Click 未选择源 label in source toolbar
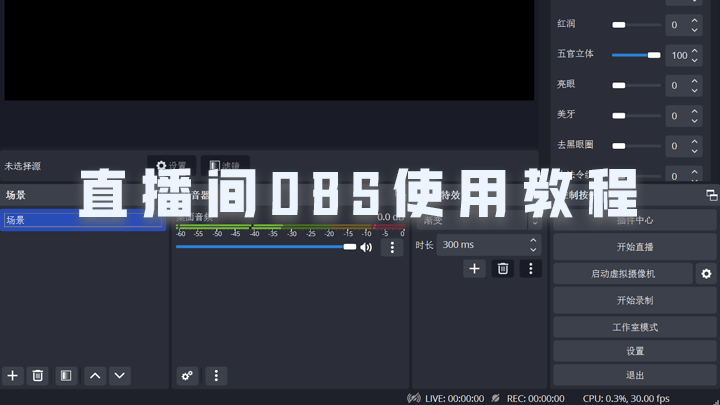Viewport: 720px width, 405px height. tap(22, 166)
